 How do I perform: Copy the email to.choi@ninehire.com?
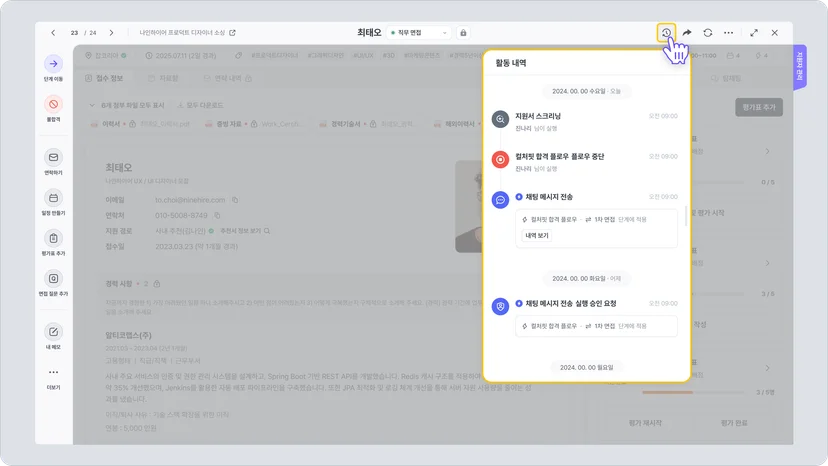pos(235,200)
